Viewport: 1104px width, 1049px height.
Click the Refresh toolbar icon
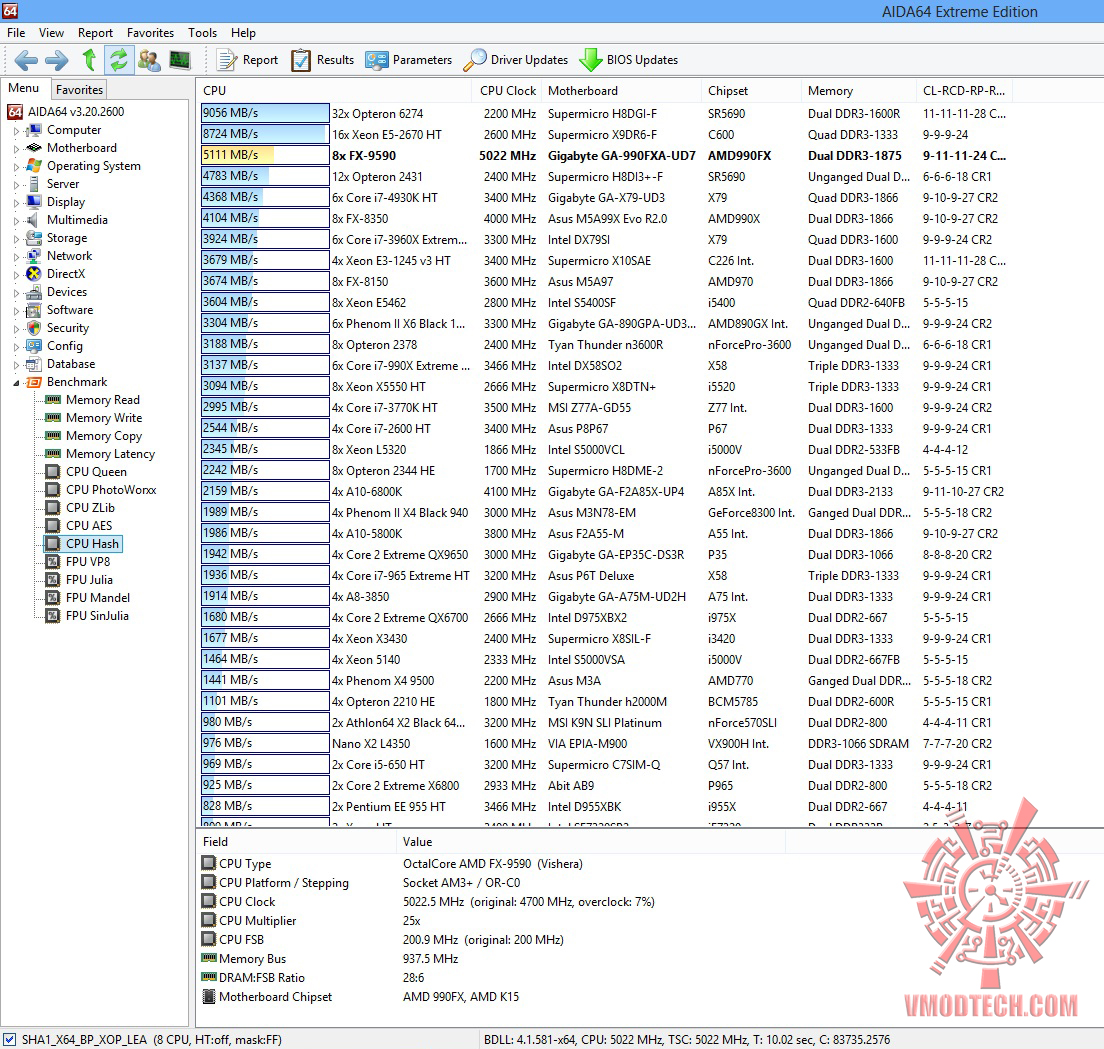119,60
